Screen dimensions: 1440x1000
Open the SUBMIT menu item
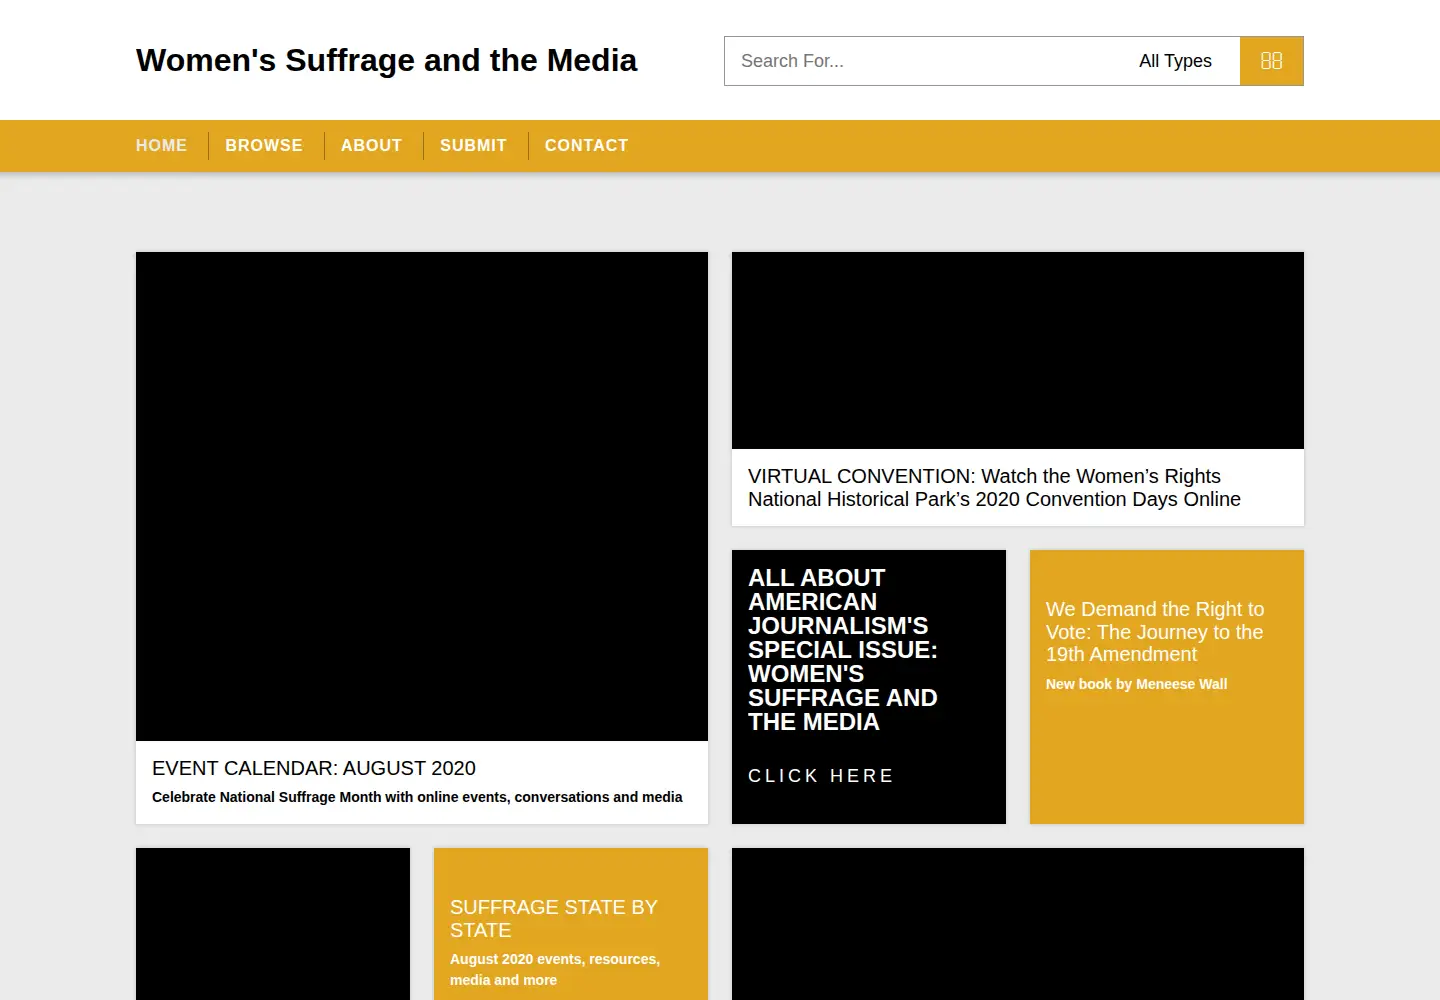(x=473, y=146)
